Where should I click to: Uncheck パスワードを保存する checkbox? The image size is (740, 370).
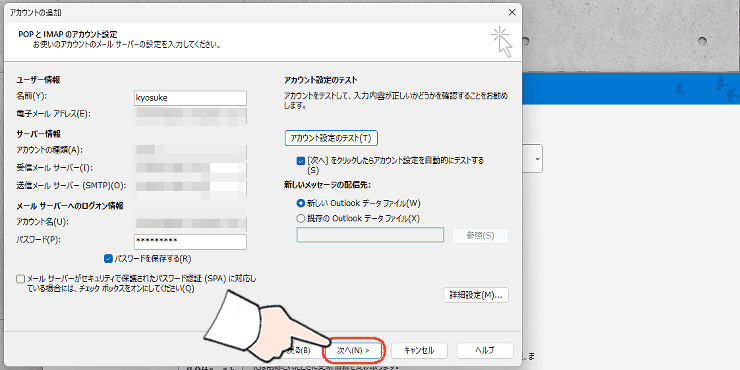108,258
